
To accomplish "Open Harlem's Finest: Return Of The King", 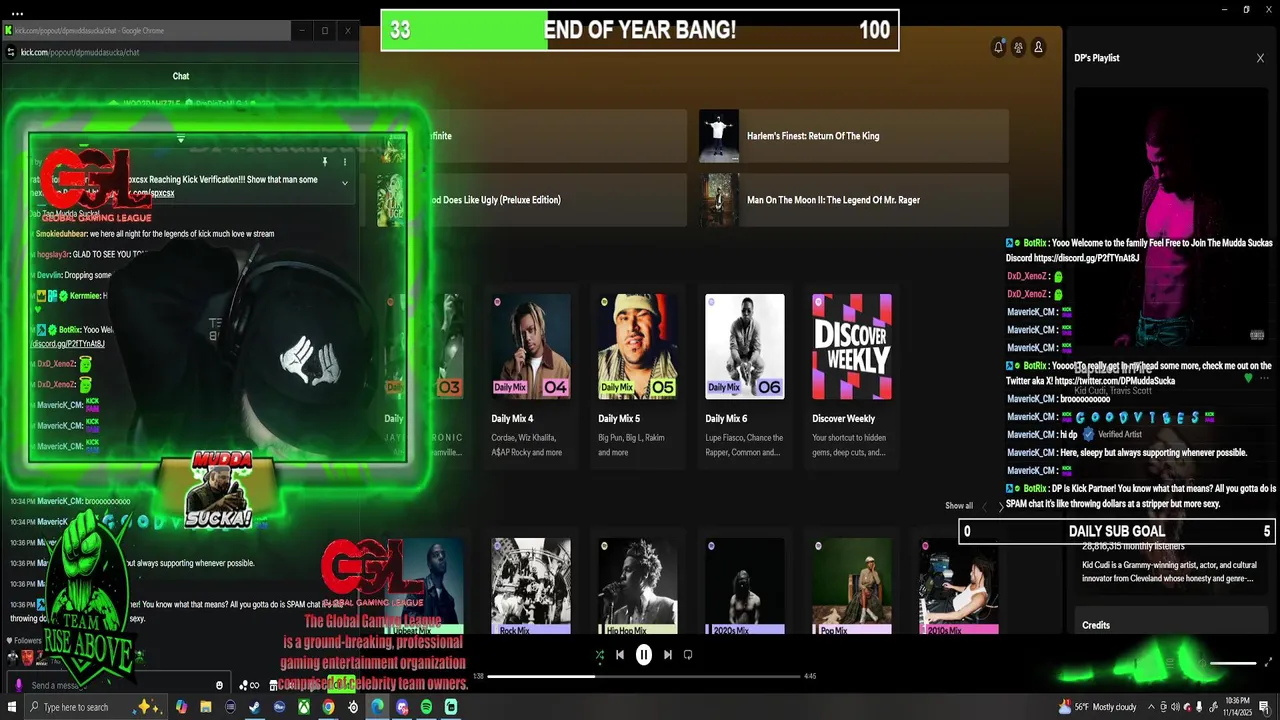I will (x=853, y=136).
